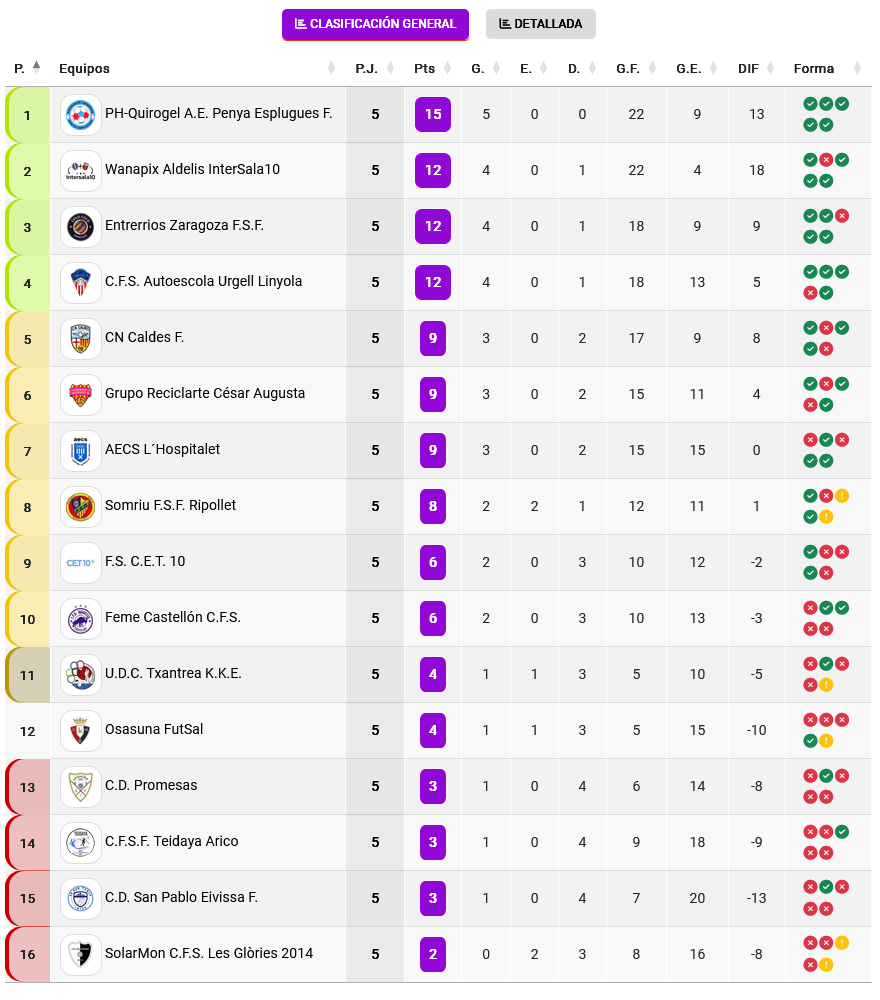Click CN Caldes team shield icon
The image size is (880, 1000).
pos(81,339)
